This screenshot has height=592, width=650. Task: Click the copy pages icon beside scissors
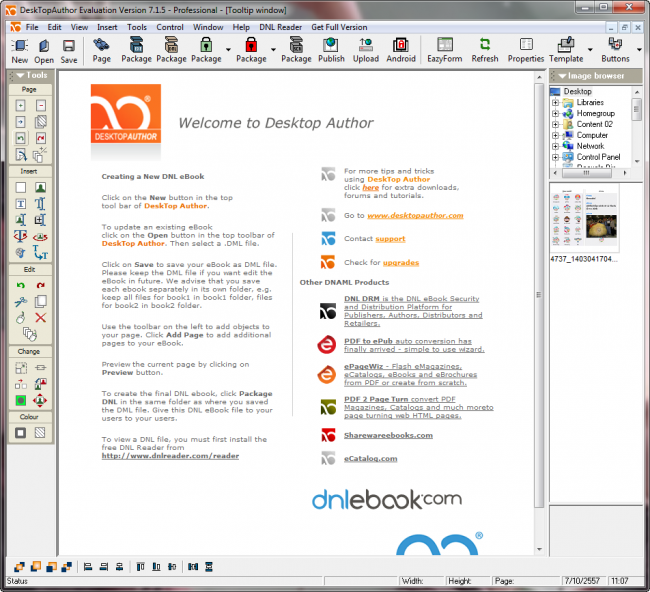[x=40, y=301]
